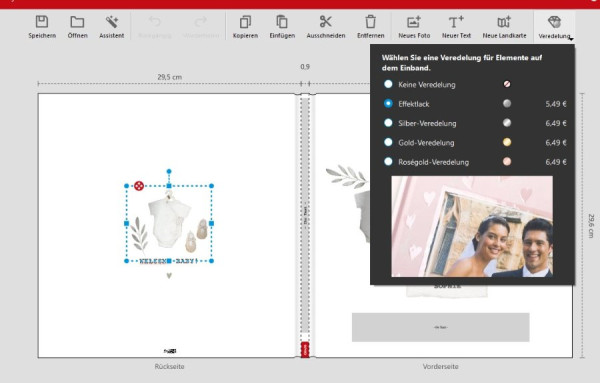Select Gold-Veredelung radio option
Image resolution: width=600 pixels, height=383 pixels.
388,142
